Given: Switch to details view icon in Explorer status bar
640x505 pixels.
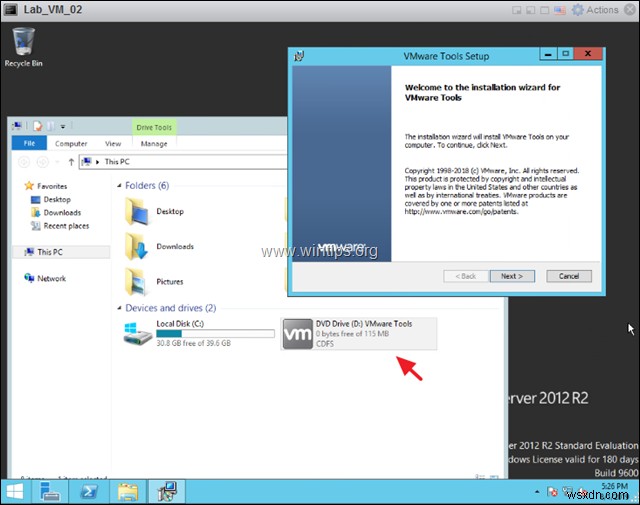Looking at the screenshot, I should coord(480,476).
